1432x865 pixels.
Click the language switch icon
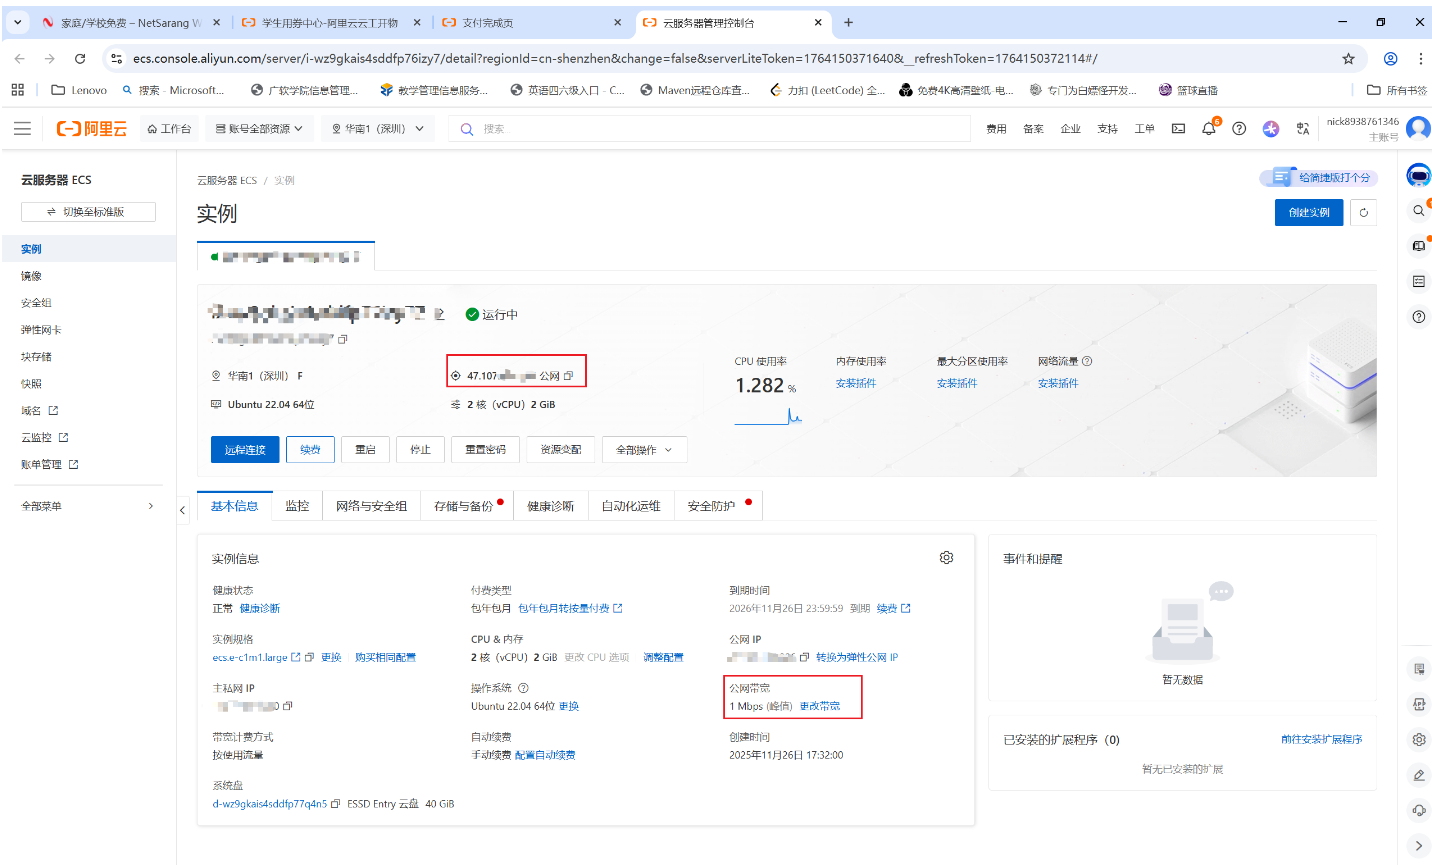coord(1302,129)
